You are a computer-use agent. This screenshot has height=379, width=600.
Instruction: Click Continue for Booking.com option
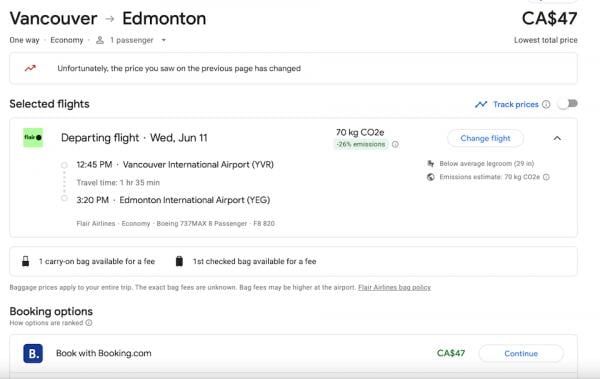coord(521,353)
